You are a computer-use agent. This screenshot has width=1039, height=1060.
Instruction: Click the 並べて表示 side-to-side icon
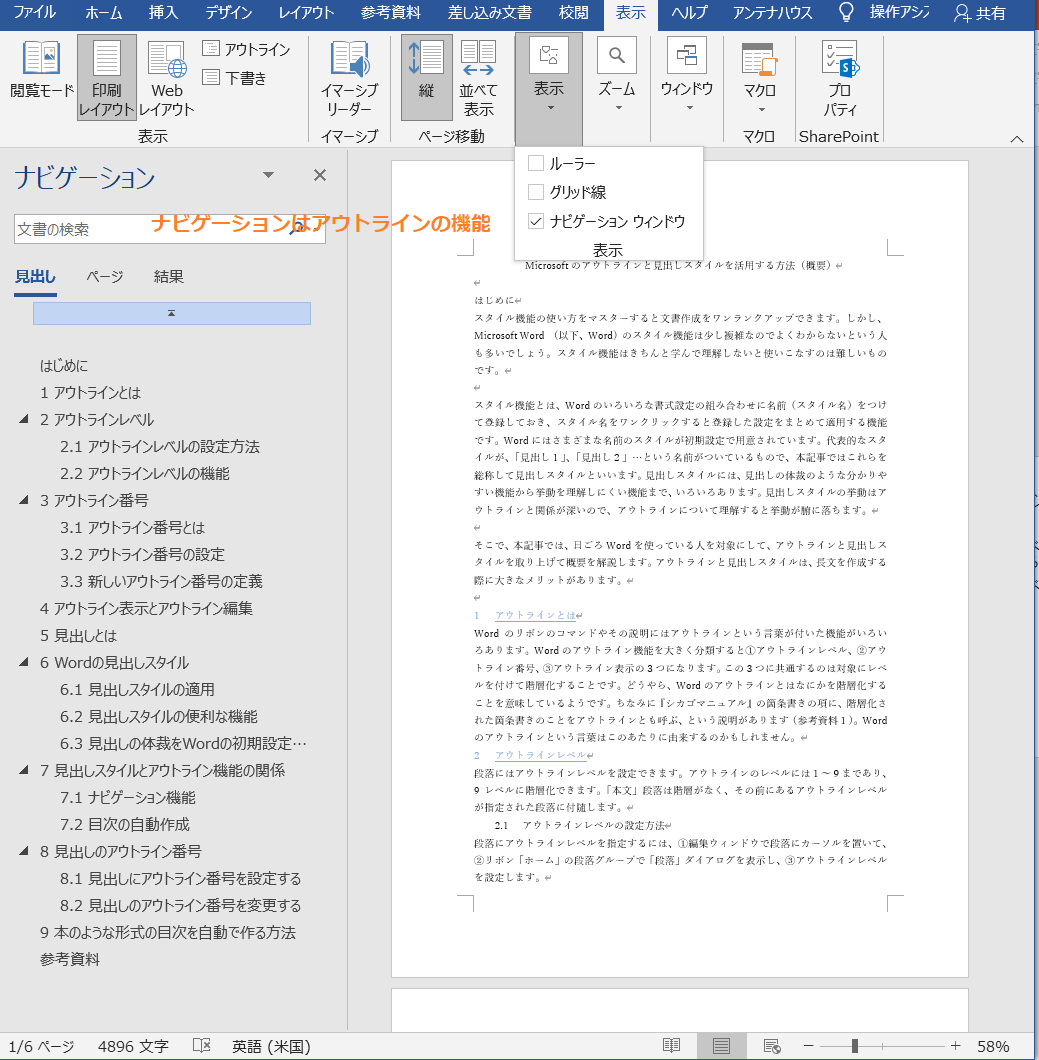[x=478, y=78]
